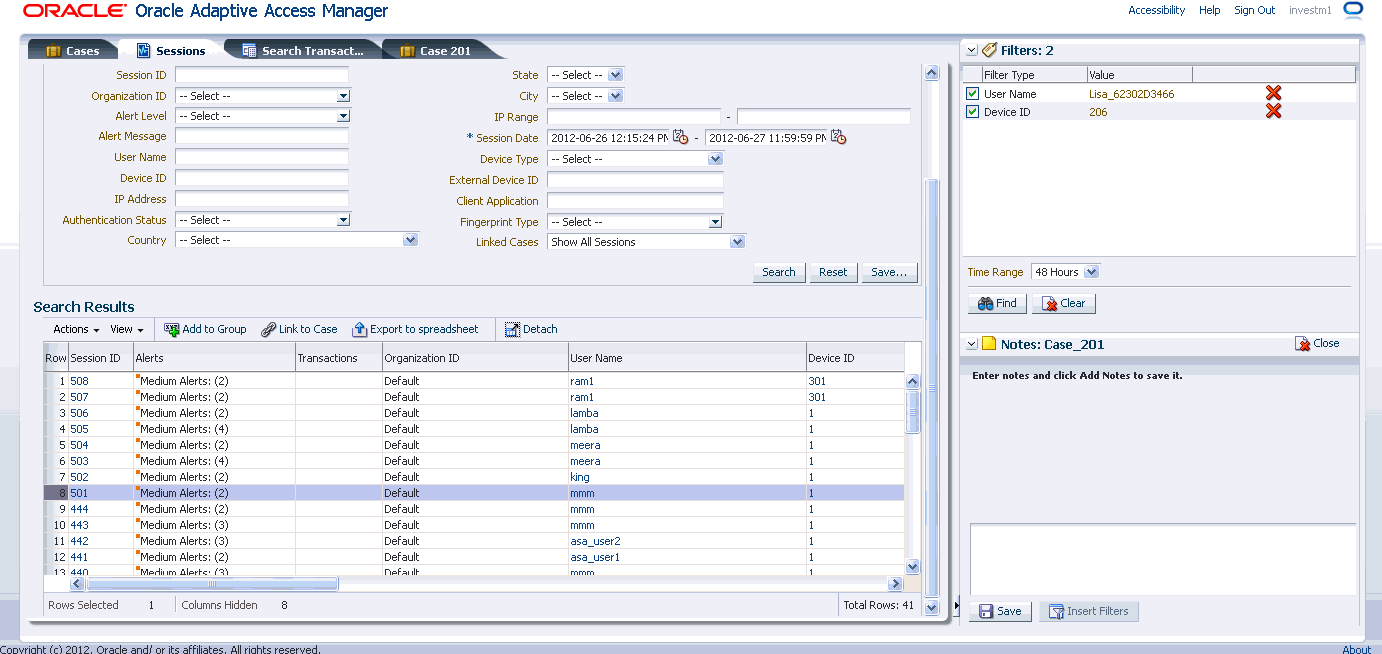Switch to the Cases tab
This screenshot has width=1382, height=654.
72,51
